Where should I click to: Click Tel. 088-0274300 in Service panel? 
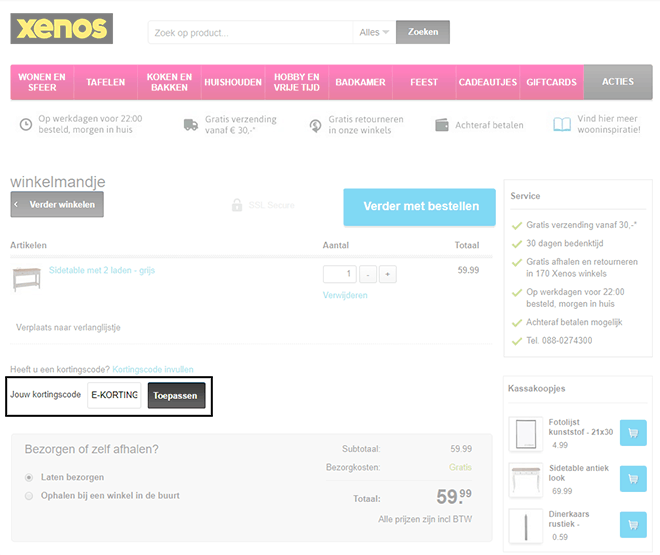point(559,340)
